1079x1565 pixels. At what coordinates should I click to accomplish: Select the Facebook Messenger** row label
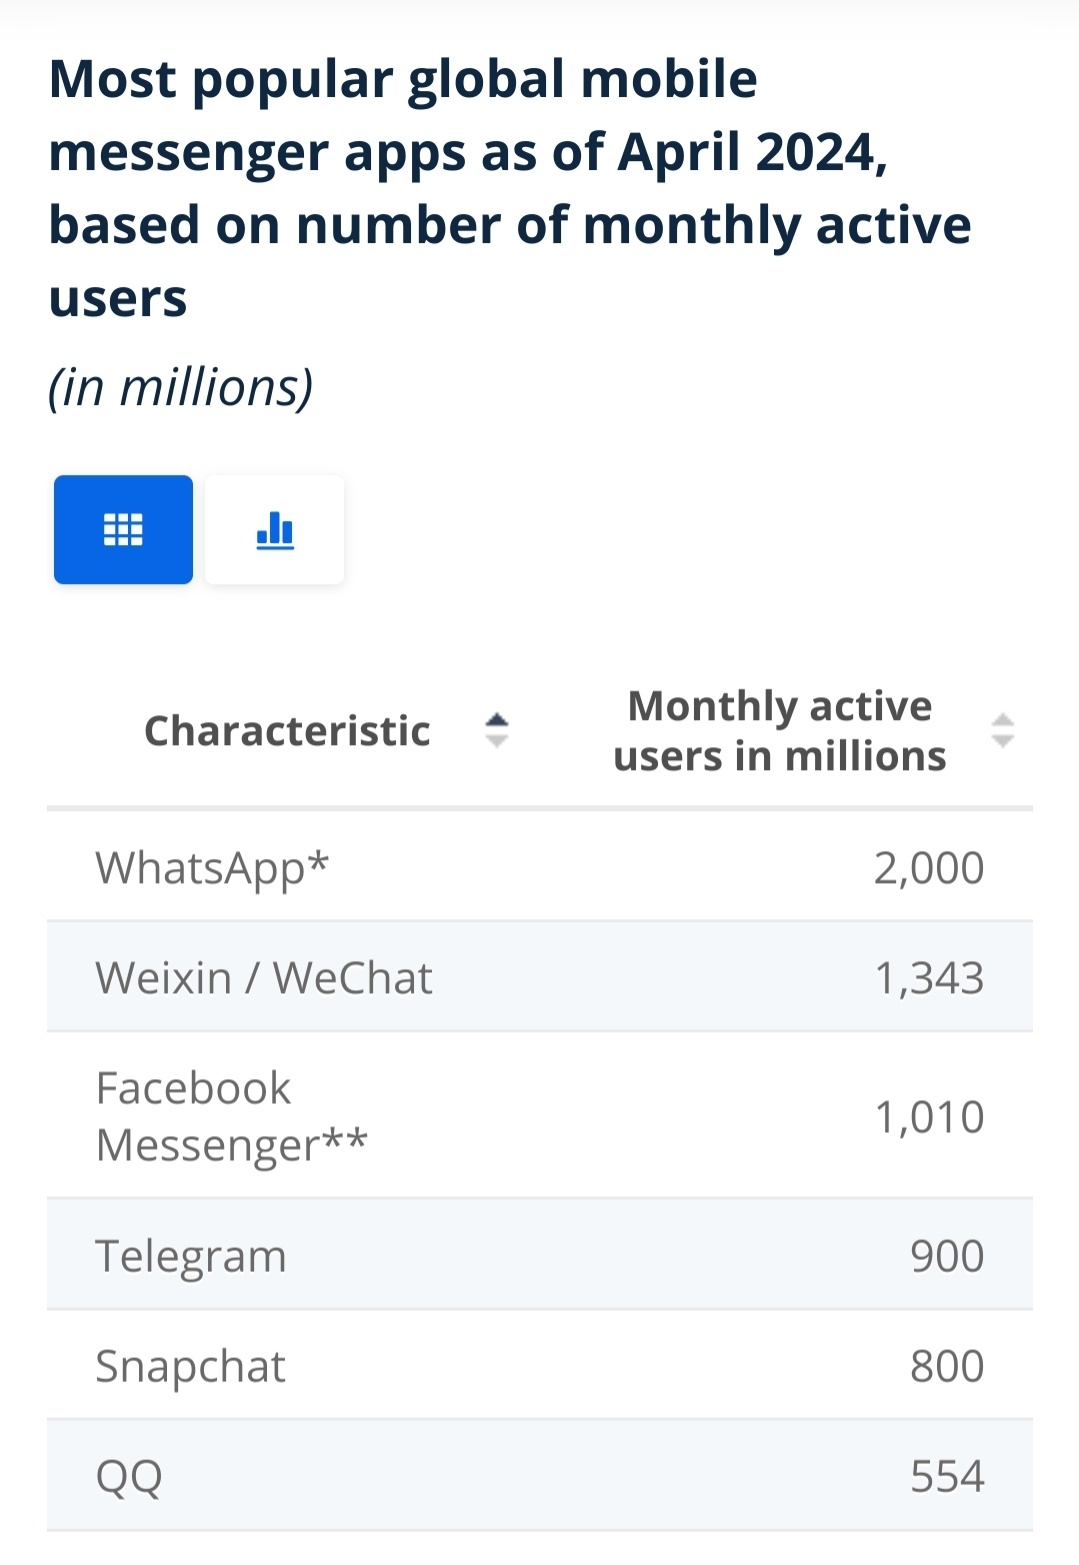click(231, 1116)
